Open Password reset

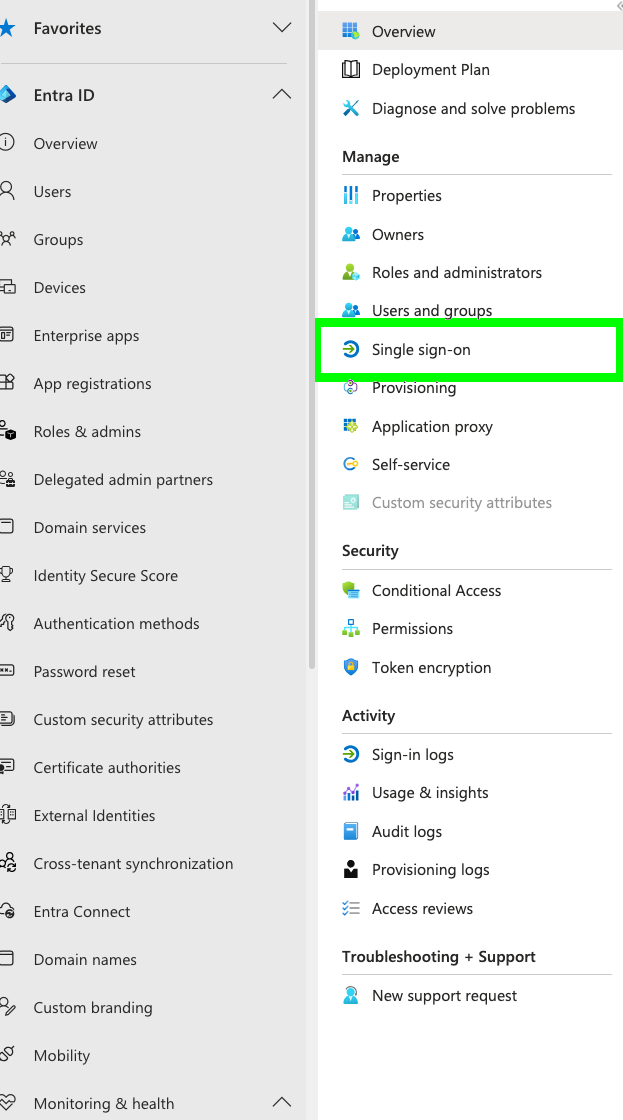[84, 671]
